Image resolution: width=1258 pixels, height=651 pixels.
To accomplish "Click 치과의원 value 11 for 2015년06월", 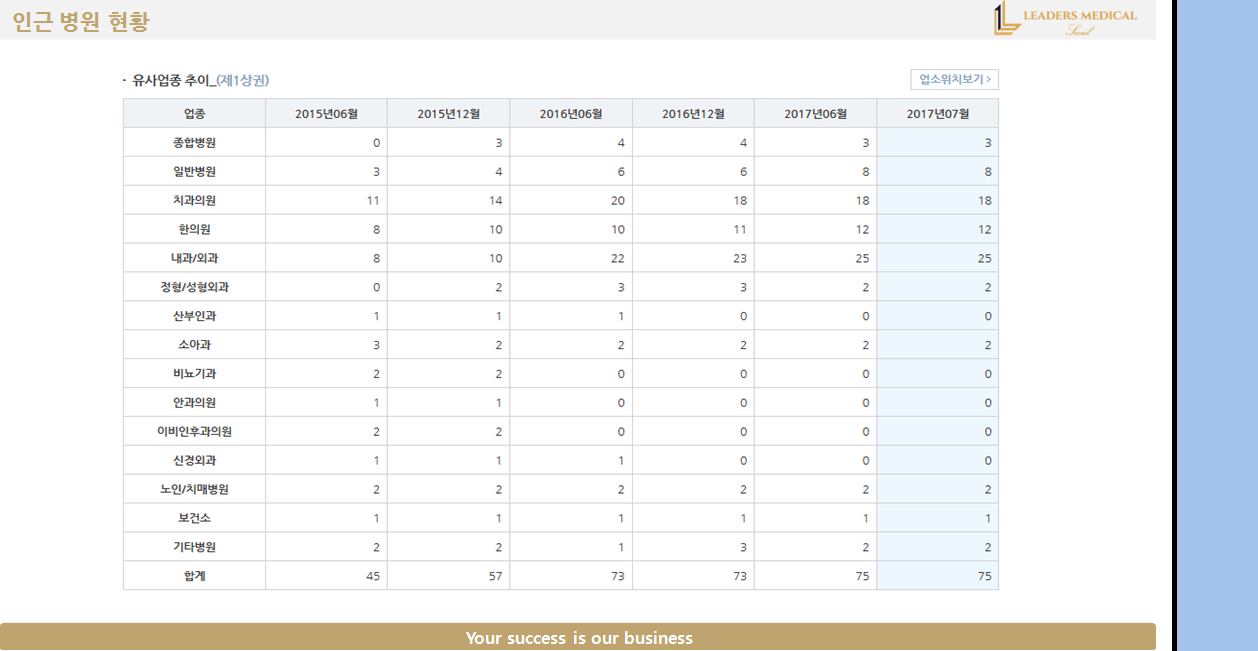I will click(373, 201).
